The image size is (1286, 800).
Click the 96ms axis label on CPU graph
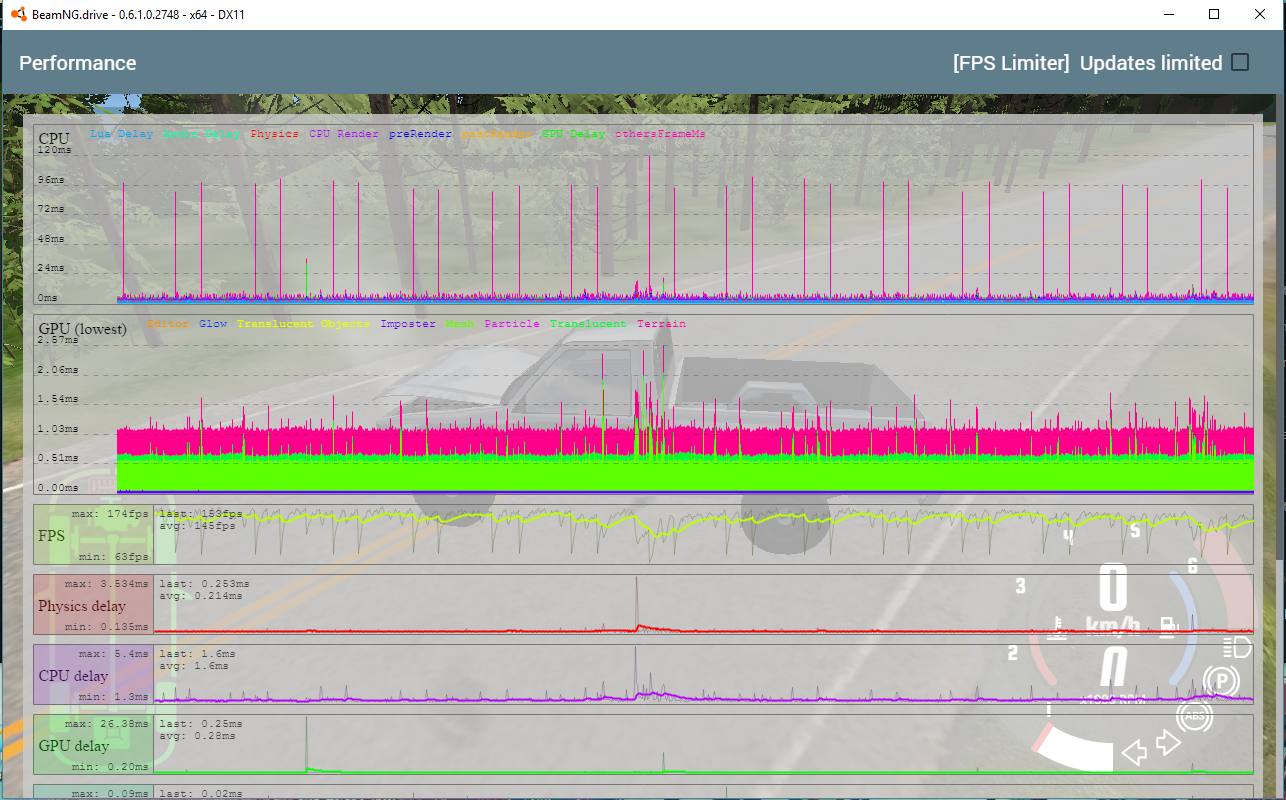tap(50, 180)
